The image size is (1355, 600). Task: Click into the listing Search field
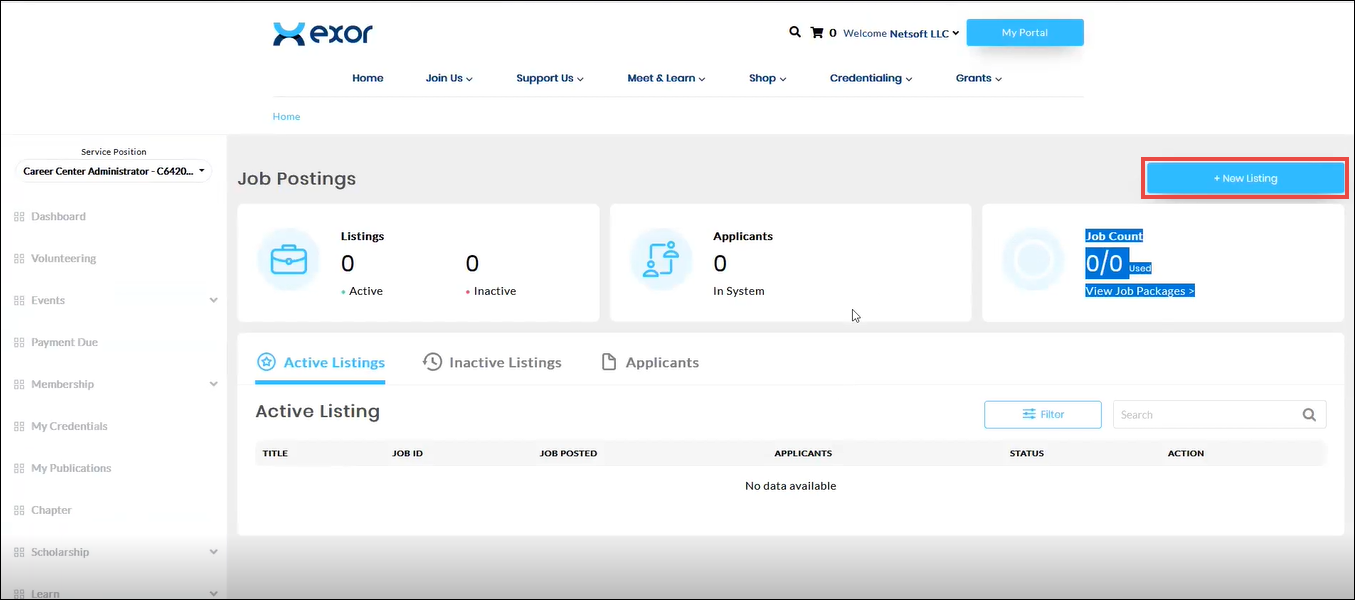tap(1204, 415)
